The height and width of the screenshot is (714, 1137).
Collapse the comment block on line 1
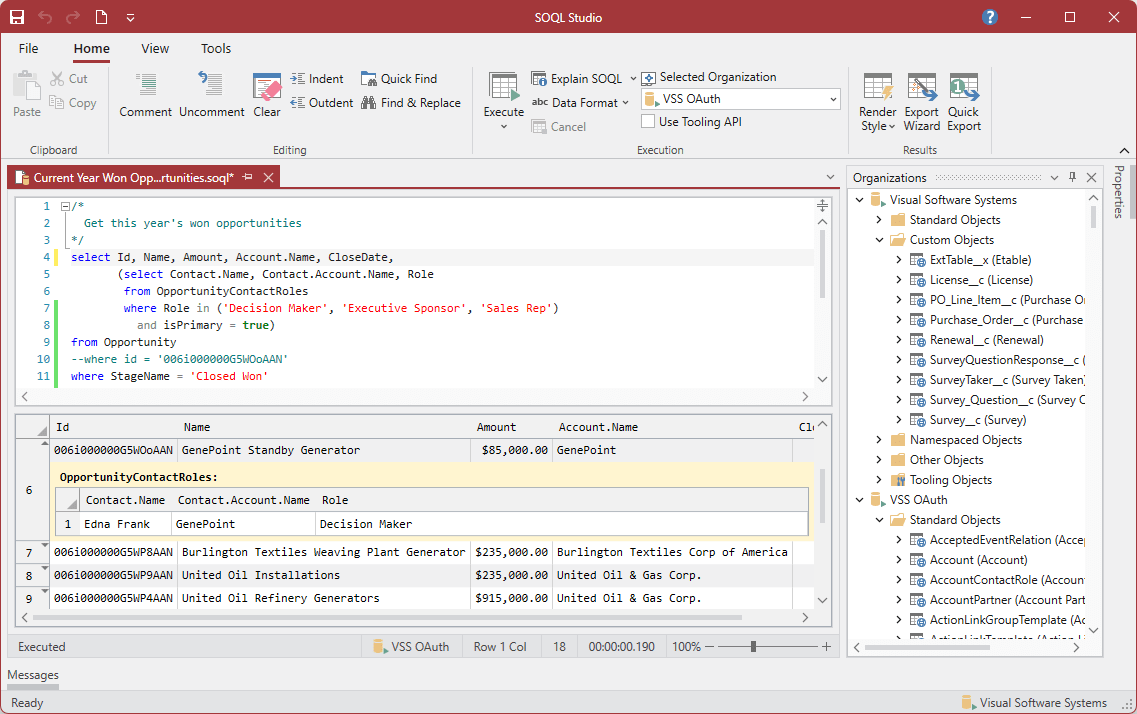[65, 207]
